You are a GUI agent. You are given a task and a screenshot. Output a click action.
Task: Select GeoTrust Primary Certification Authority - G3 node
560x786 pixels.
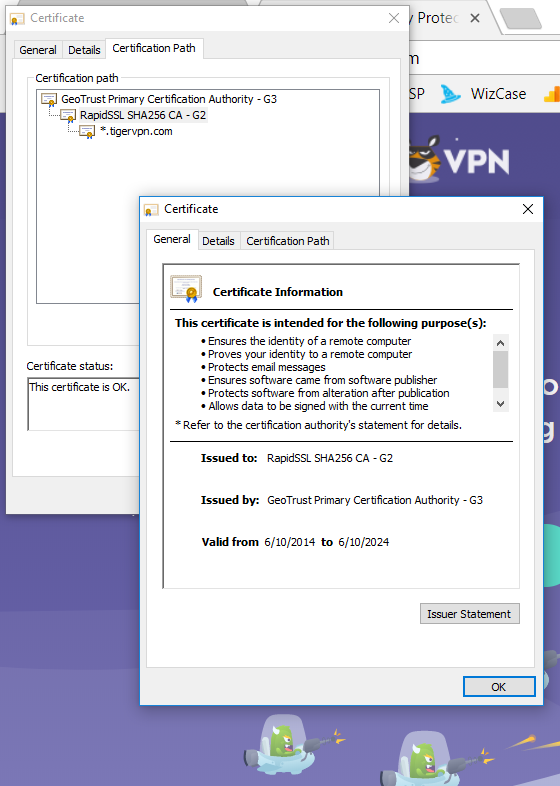click(x=169, y=99)
